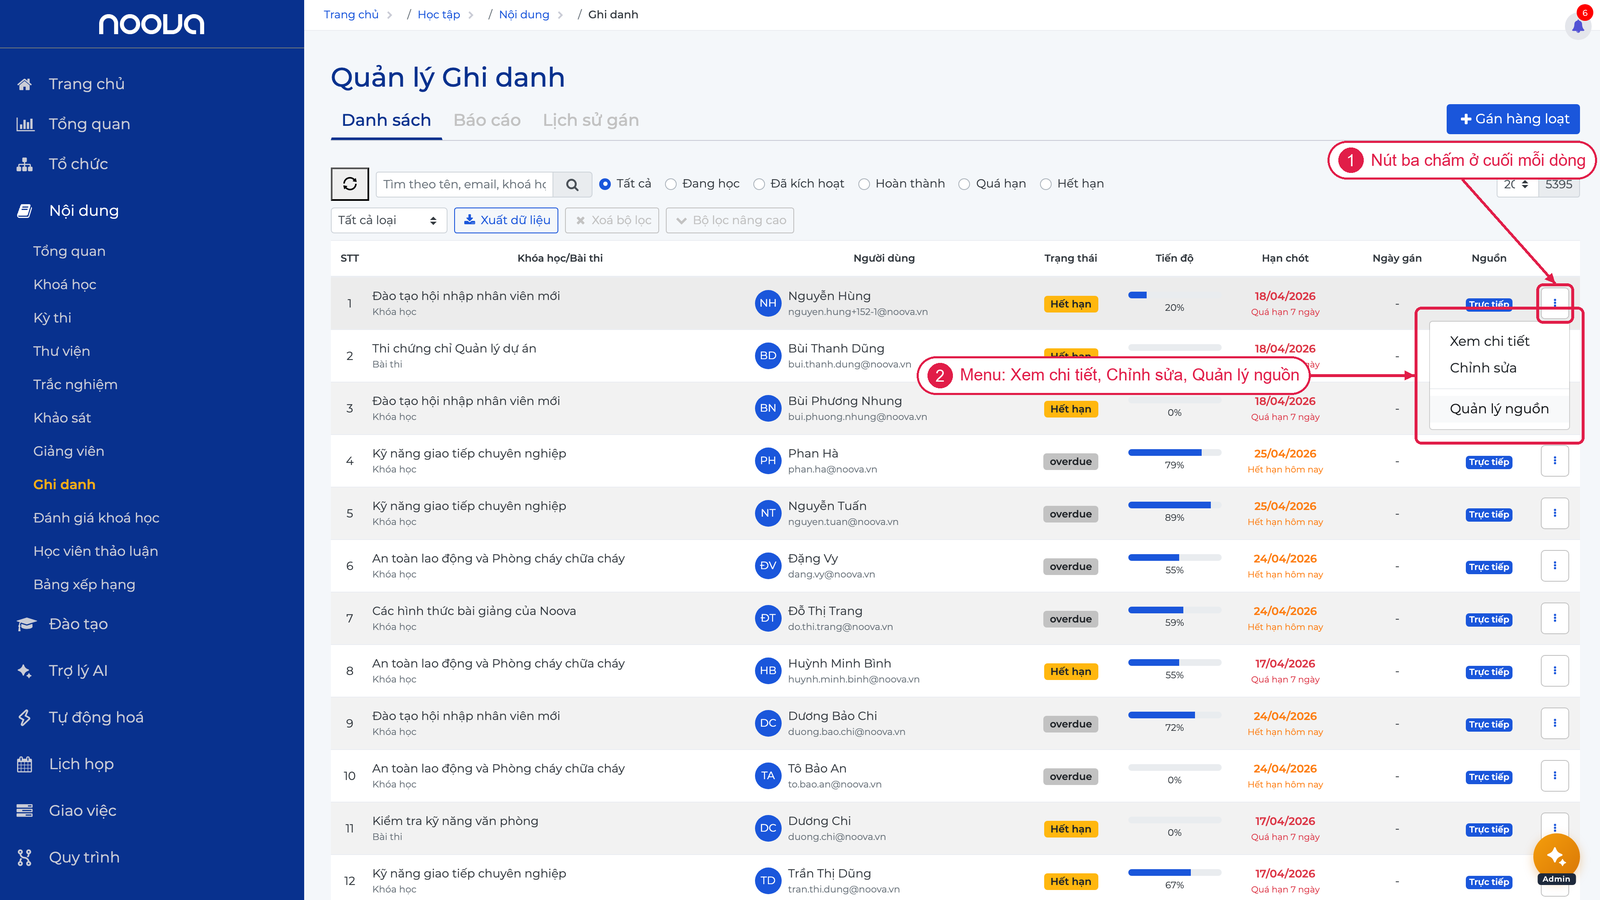Open the notification bell icon
This screenshot has height=900, width=1600.
tap(1578, 26)
